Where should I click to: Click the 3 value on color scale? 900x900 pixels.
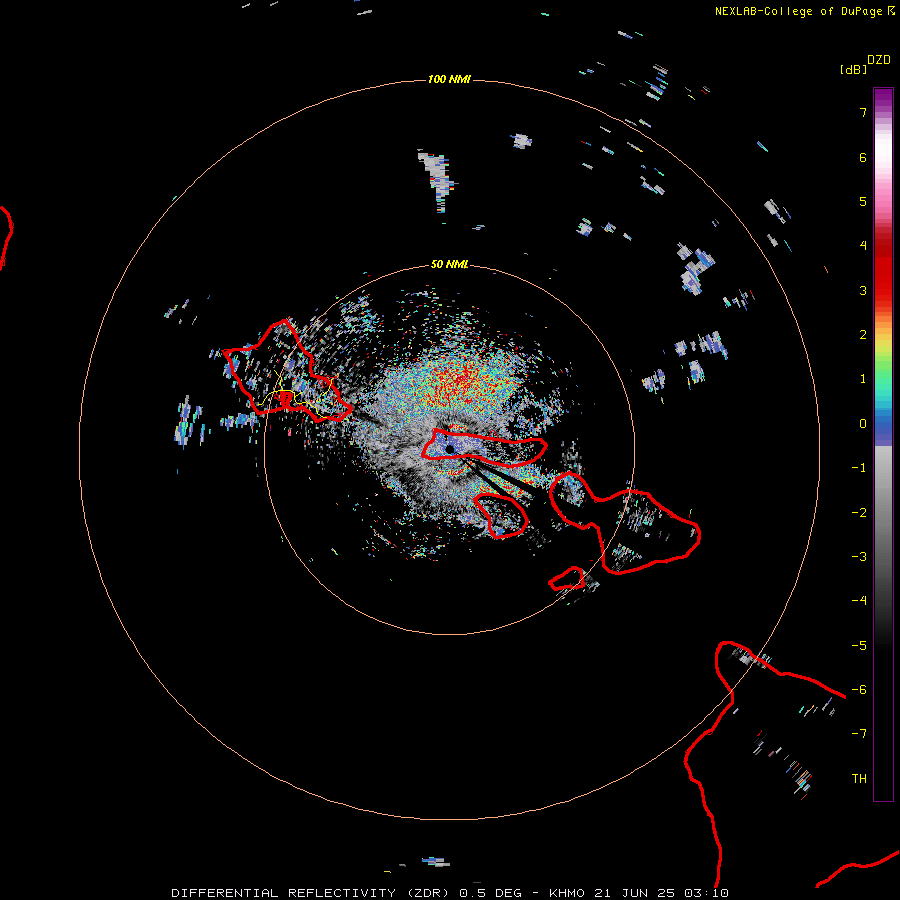(x=863, y=290)
